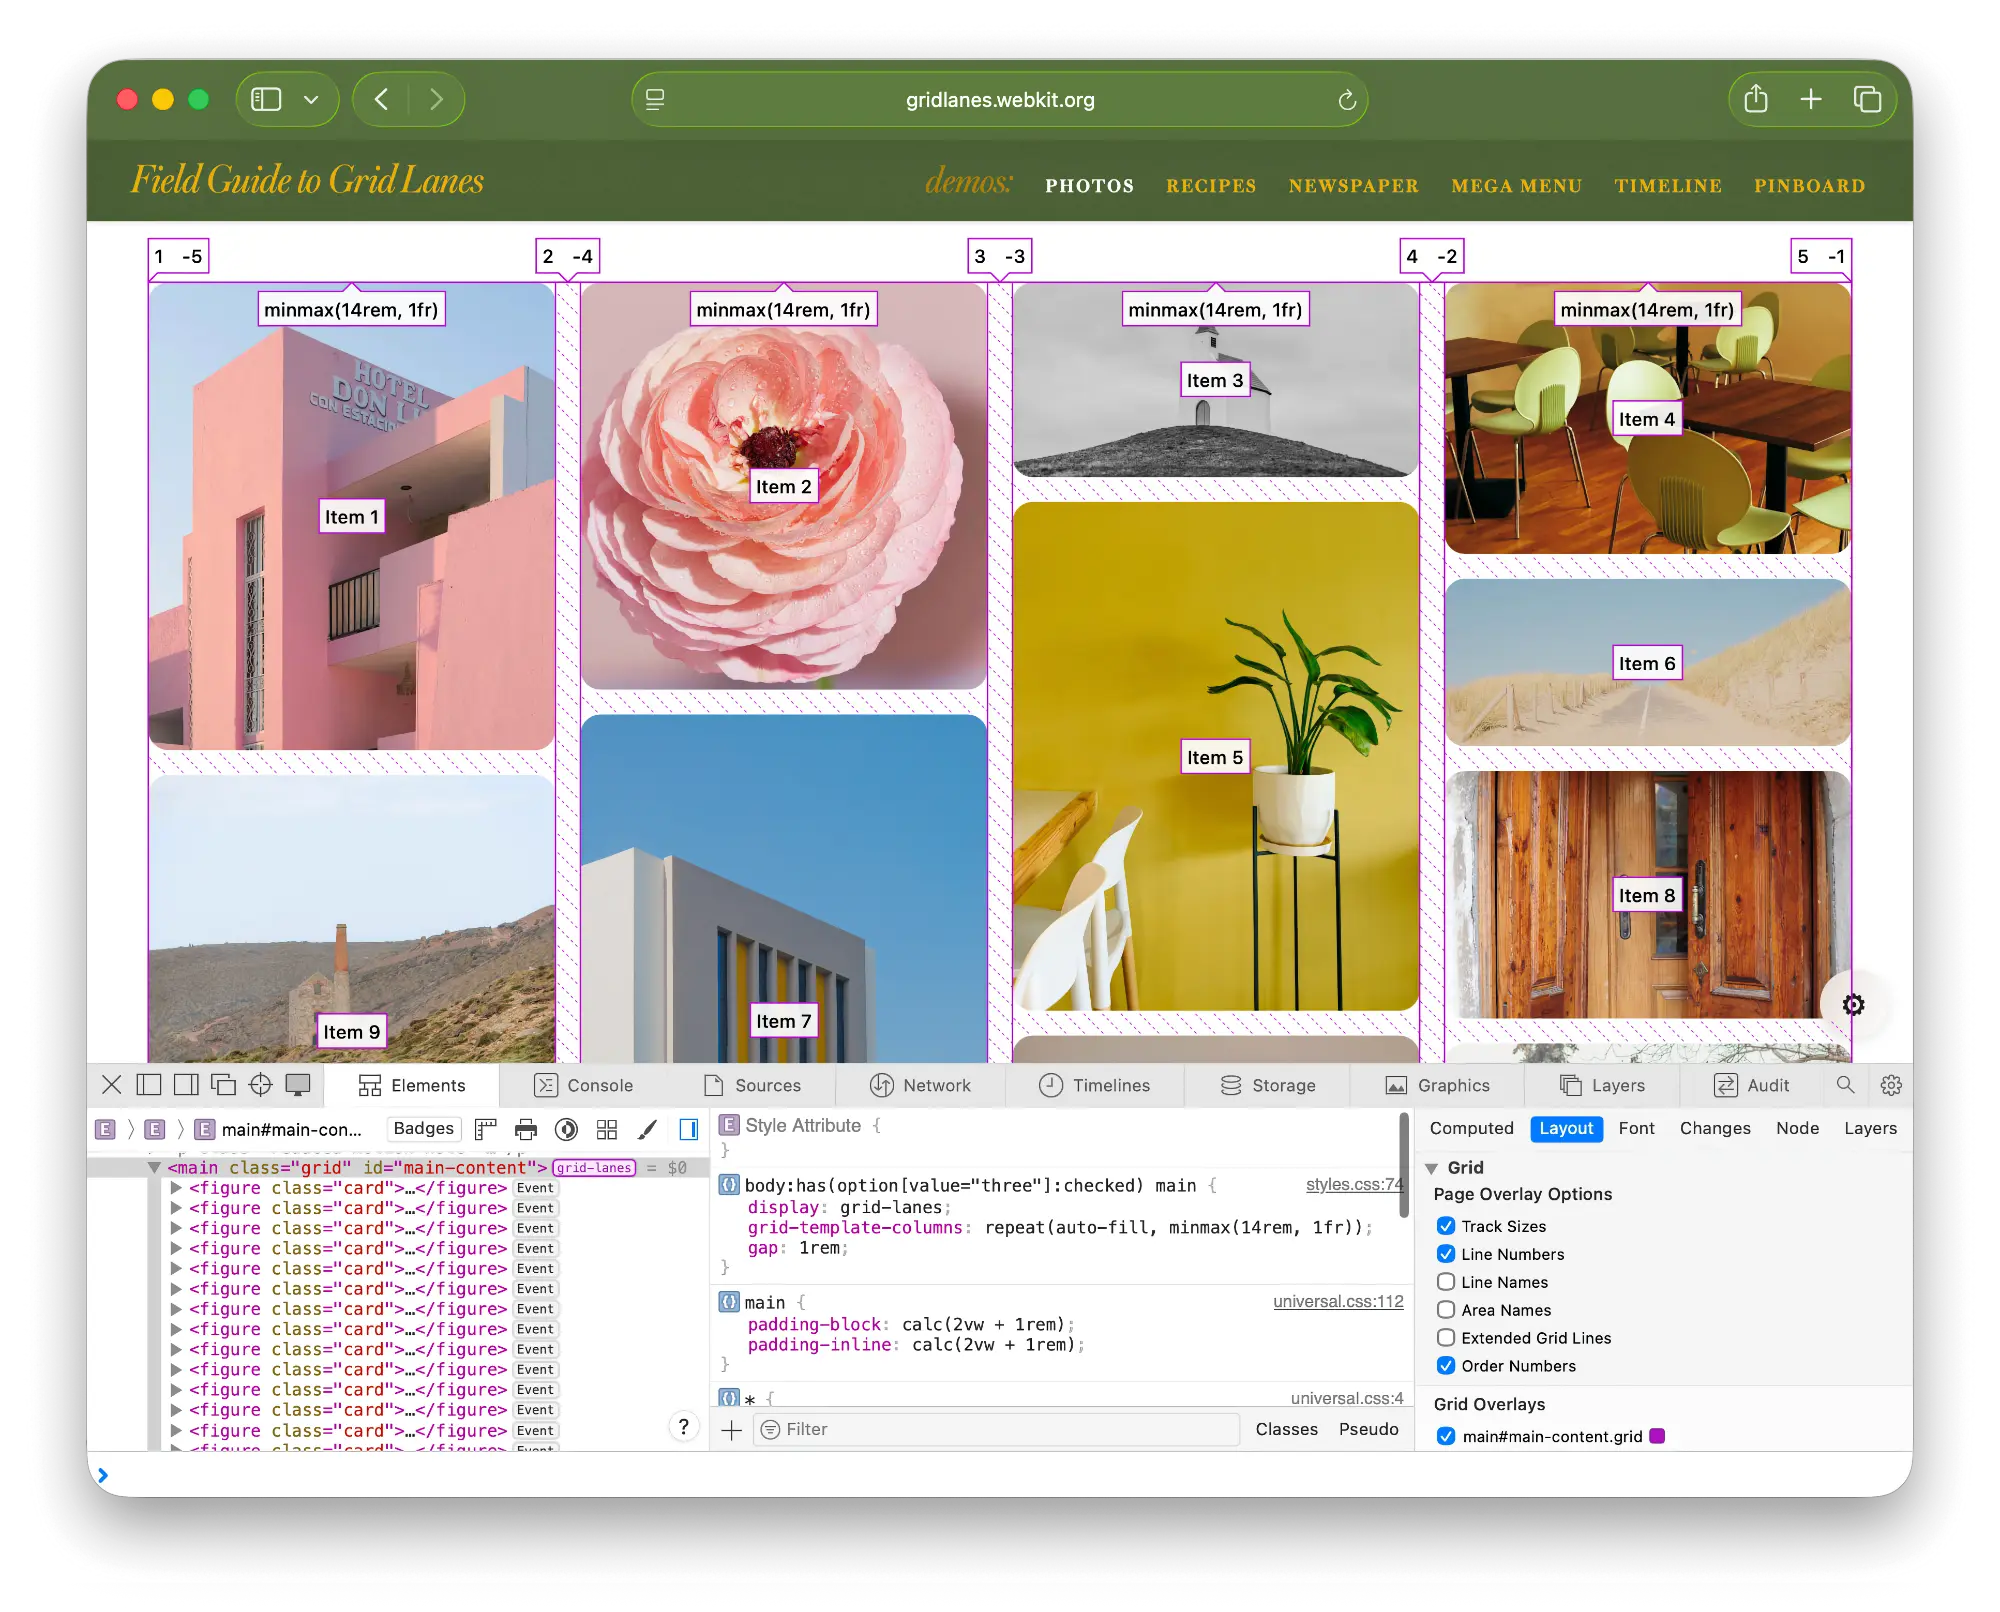Show the tab overview icon

[1867, 99]
